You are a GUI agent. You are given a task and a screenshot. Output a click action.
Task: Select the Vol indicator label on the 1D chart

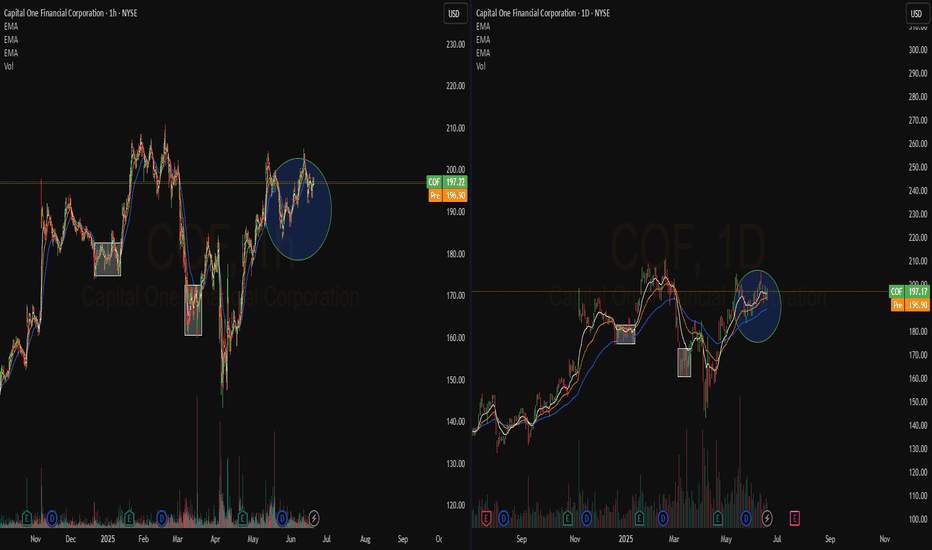(481, 66)
